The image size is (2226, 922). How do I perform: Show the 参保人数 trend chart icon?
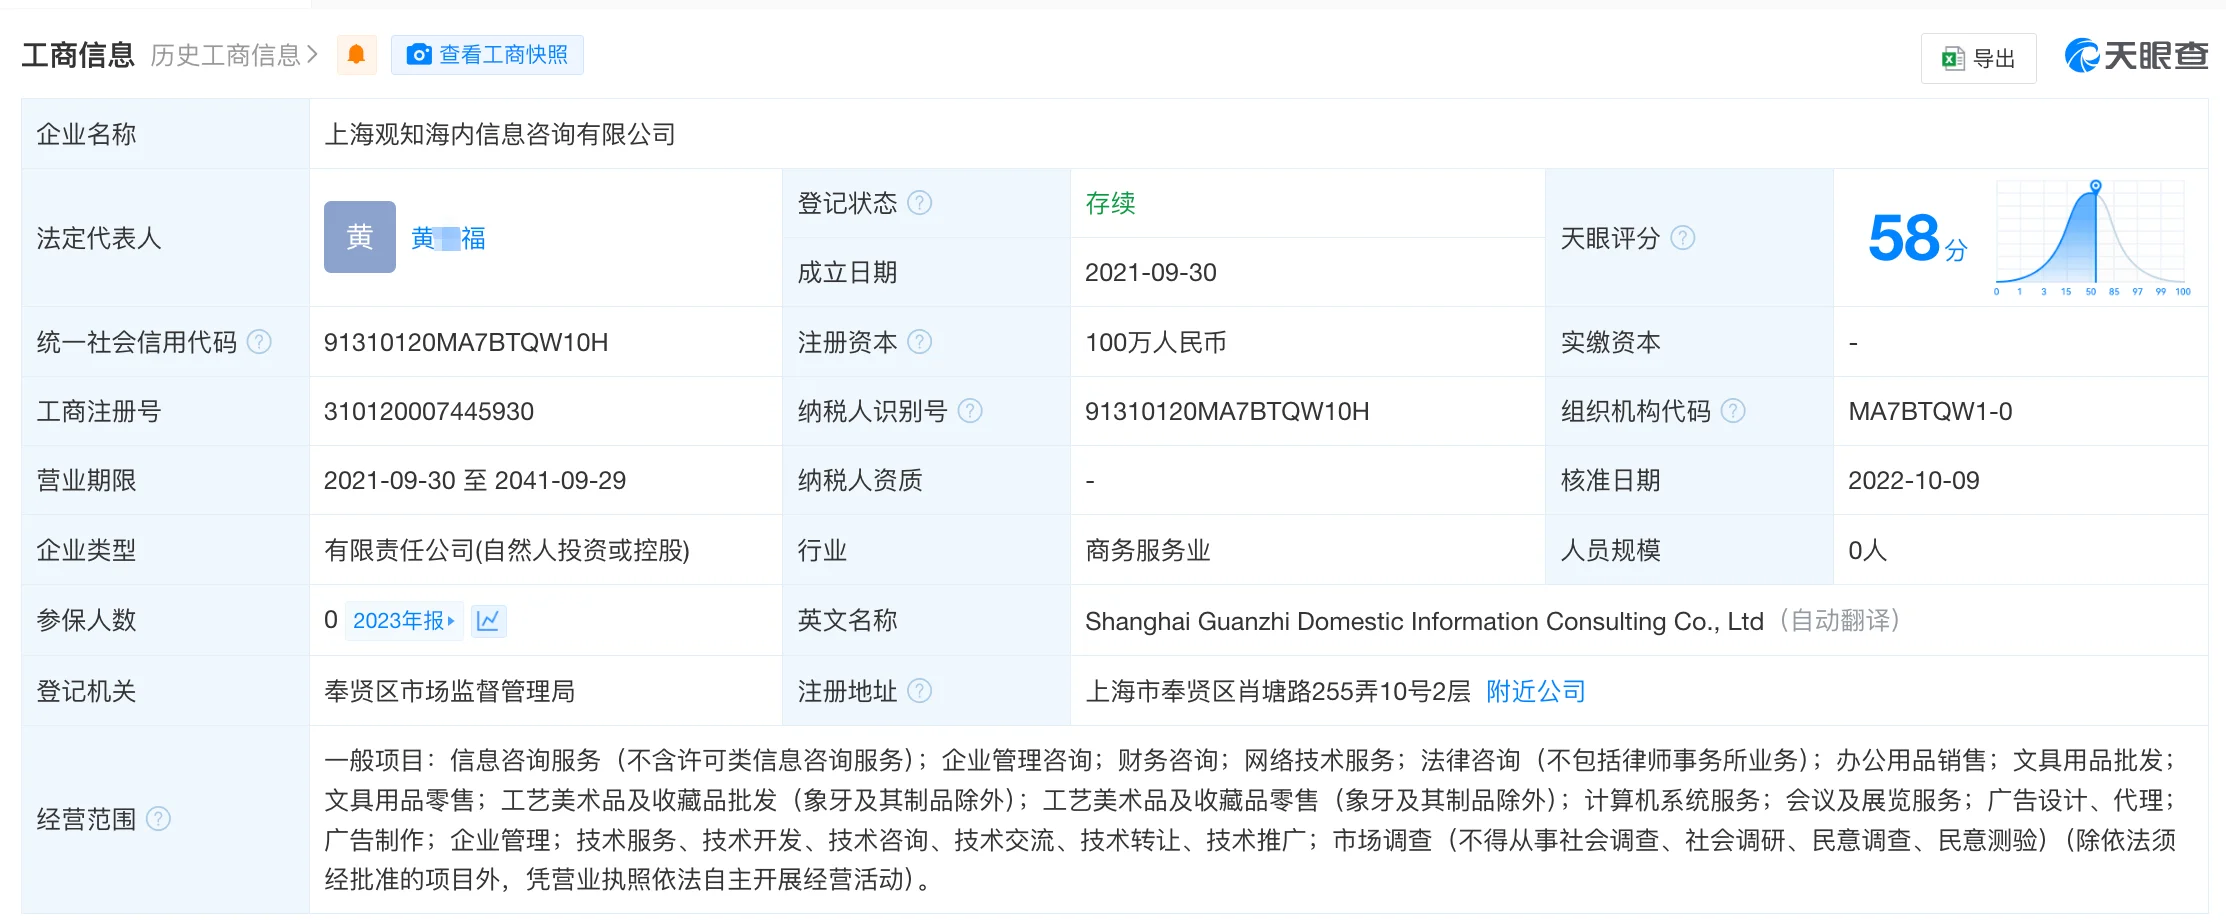coord(488,621)
